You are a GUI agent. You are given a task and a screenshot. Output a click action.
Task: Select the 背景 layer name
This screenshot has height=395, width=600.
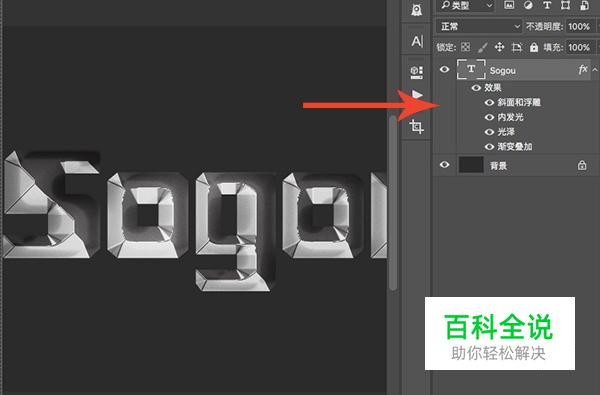click(498, 166)
